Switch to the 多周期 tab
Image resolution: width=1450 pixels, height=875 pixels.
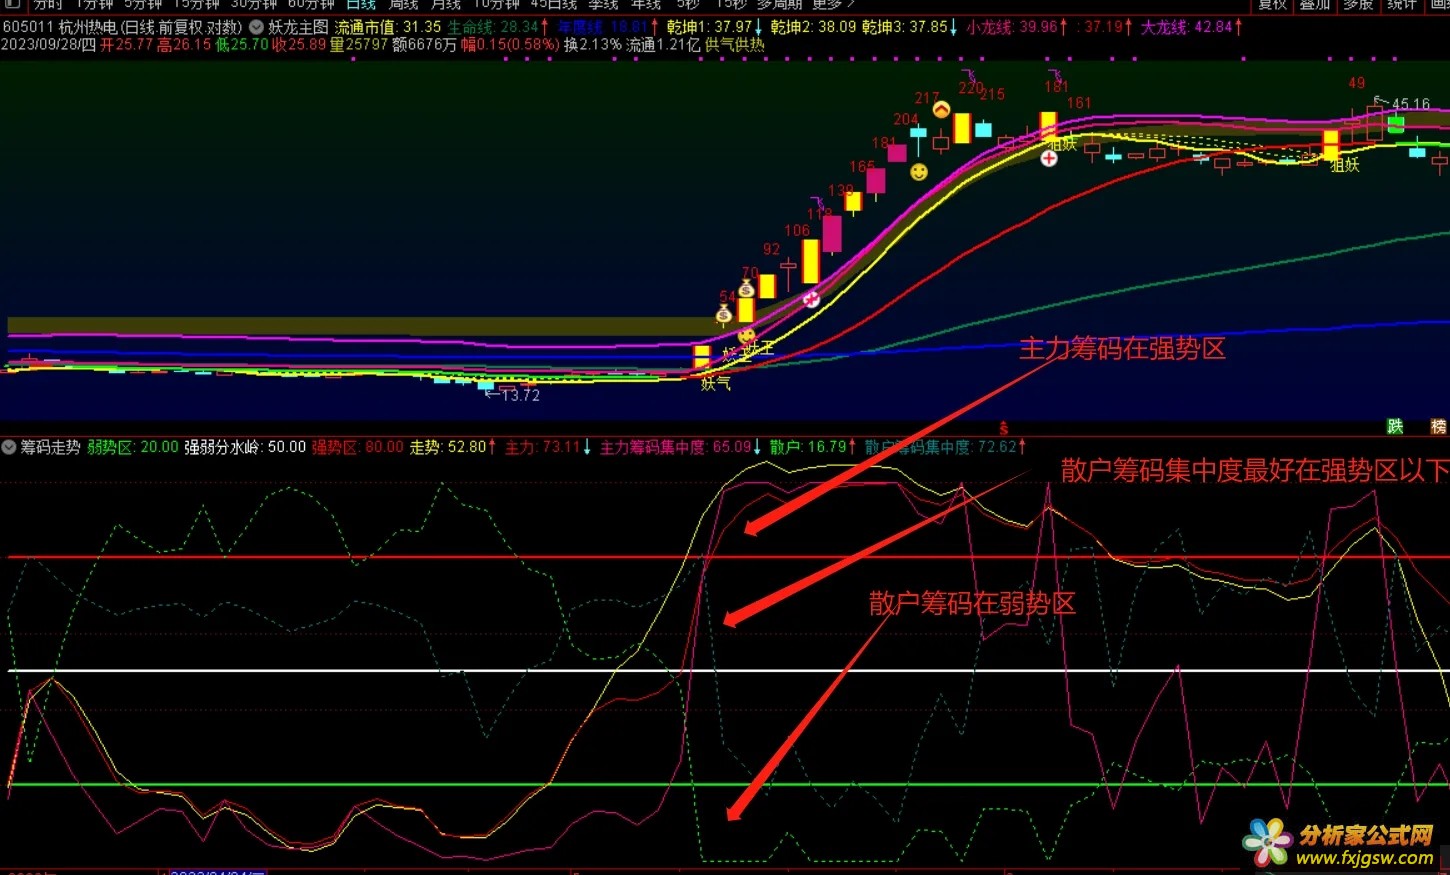point(779,5)
